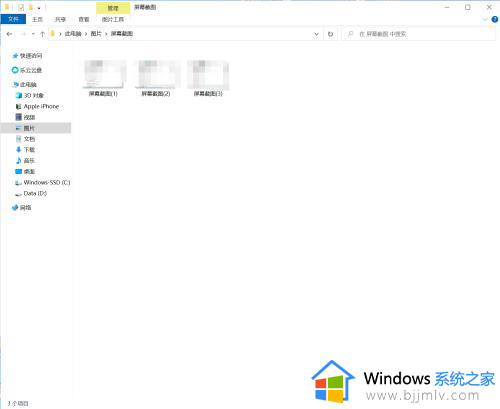The image size is (500, 409).
Task: Click the Forward navigation arrow
Action: tap(23, 34)
